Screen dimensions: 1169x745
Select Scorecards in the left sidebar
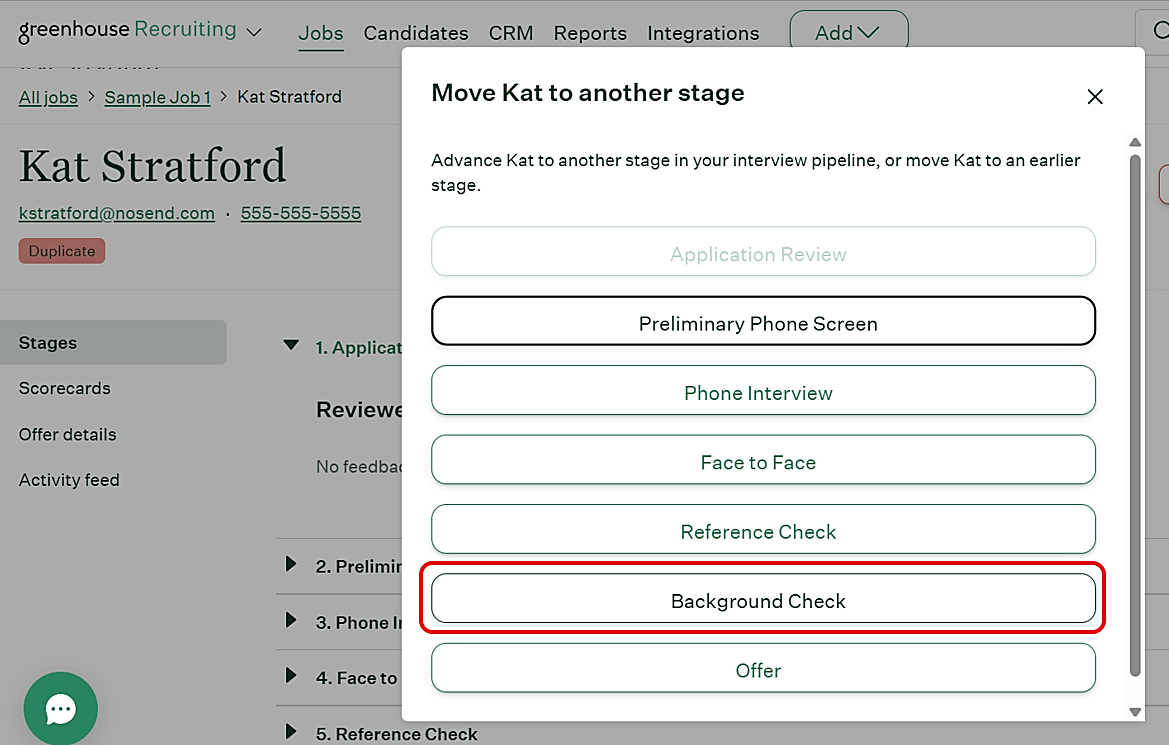tap(64, 388)
